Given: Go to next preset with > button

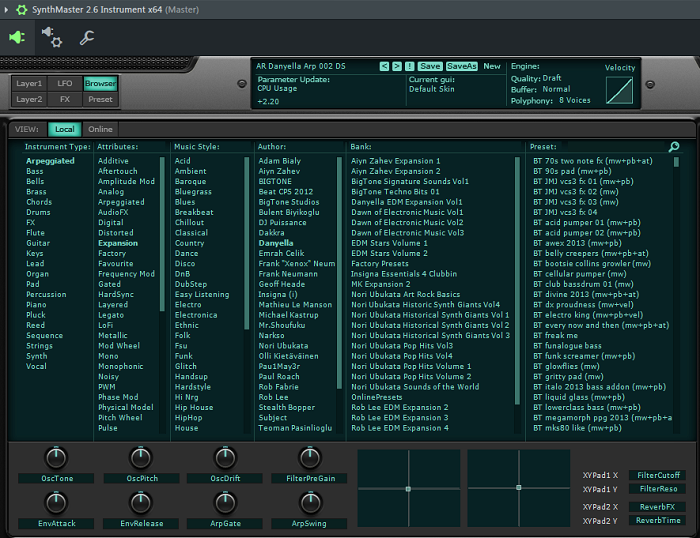Looking at the screenshot, I should click(x=396, y=66).
